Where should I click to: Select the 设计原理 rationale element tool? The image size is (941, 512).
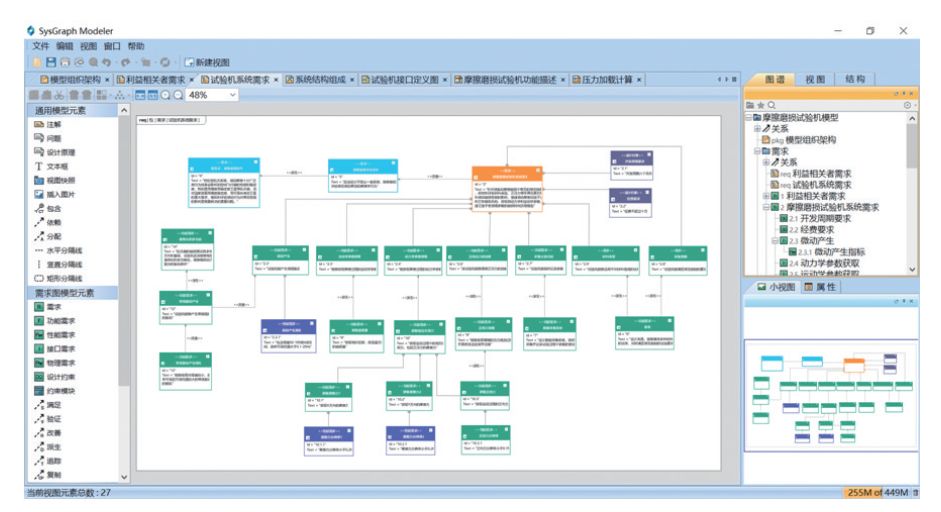tap(55, 152)
